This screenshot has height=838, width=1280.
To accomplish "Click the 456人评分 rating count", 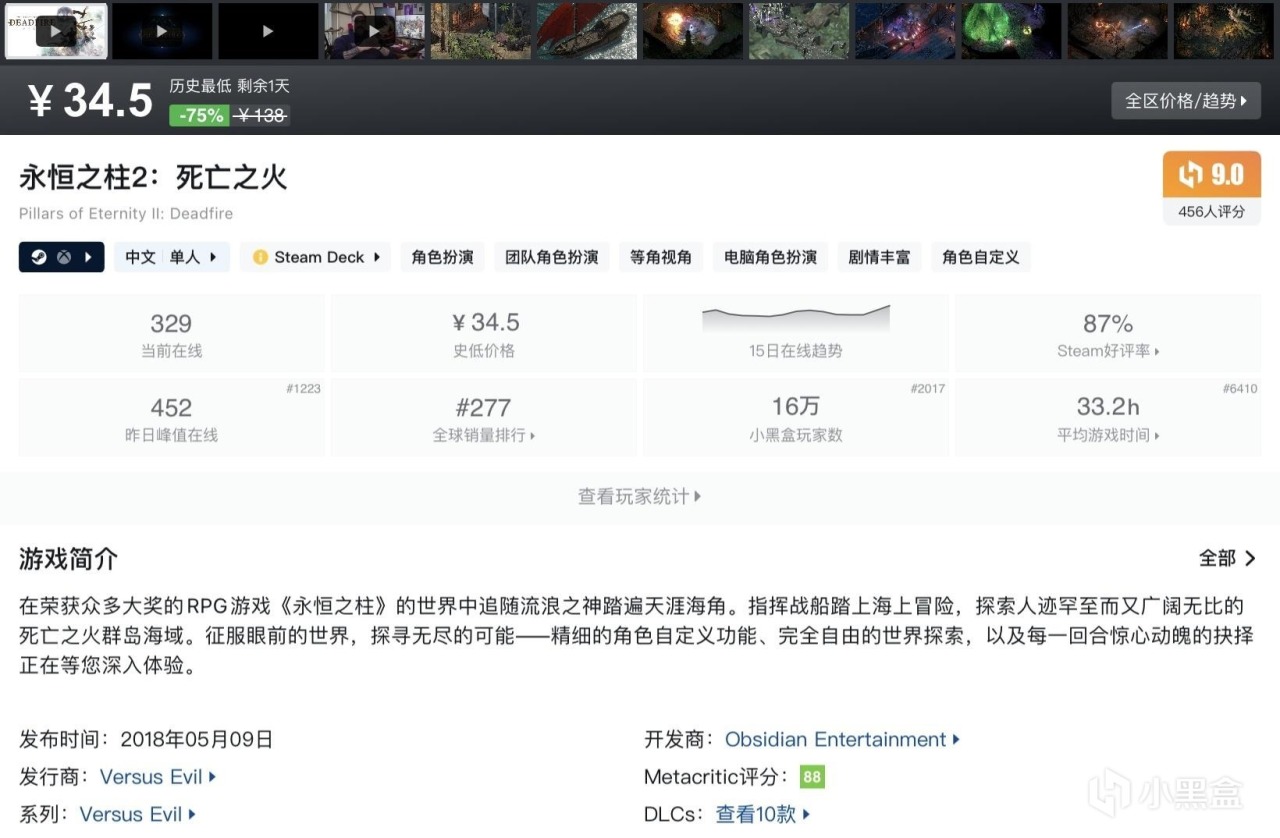I will 1211,212.
